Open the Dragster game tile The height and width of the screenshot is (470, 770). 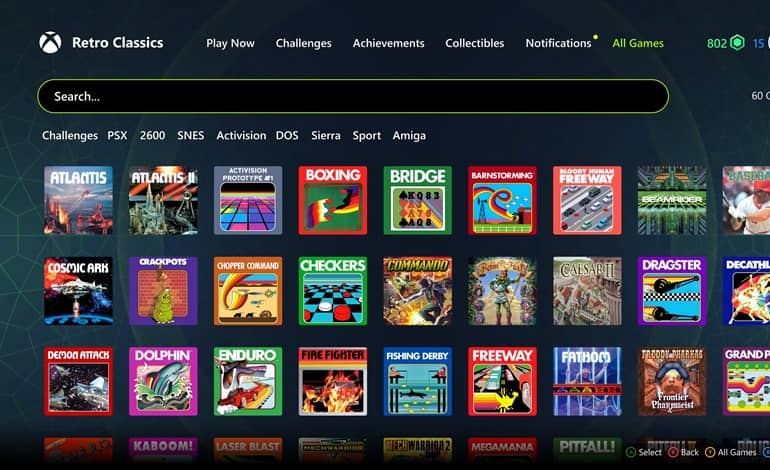click(672, 291)
